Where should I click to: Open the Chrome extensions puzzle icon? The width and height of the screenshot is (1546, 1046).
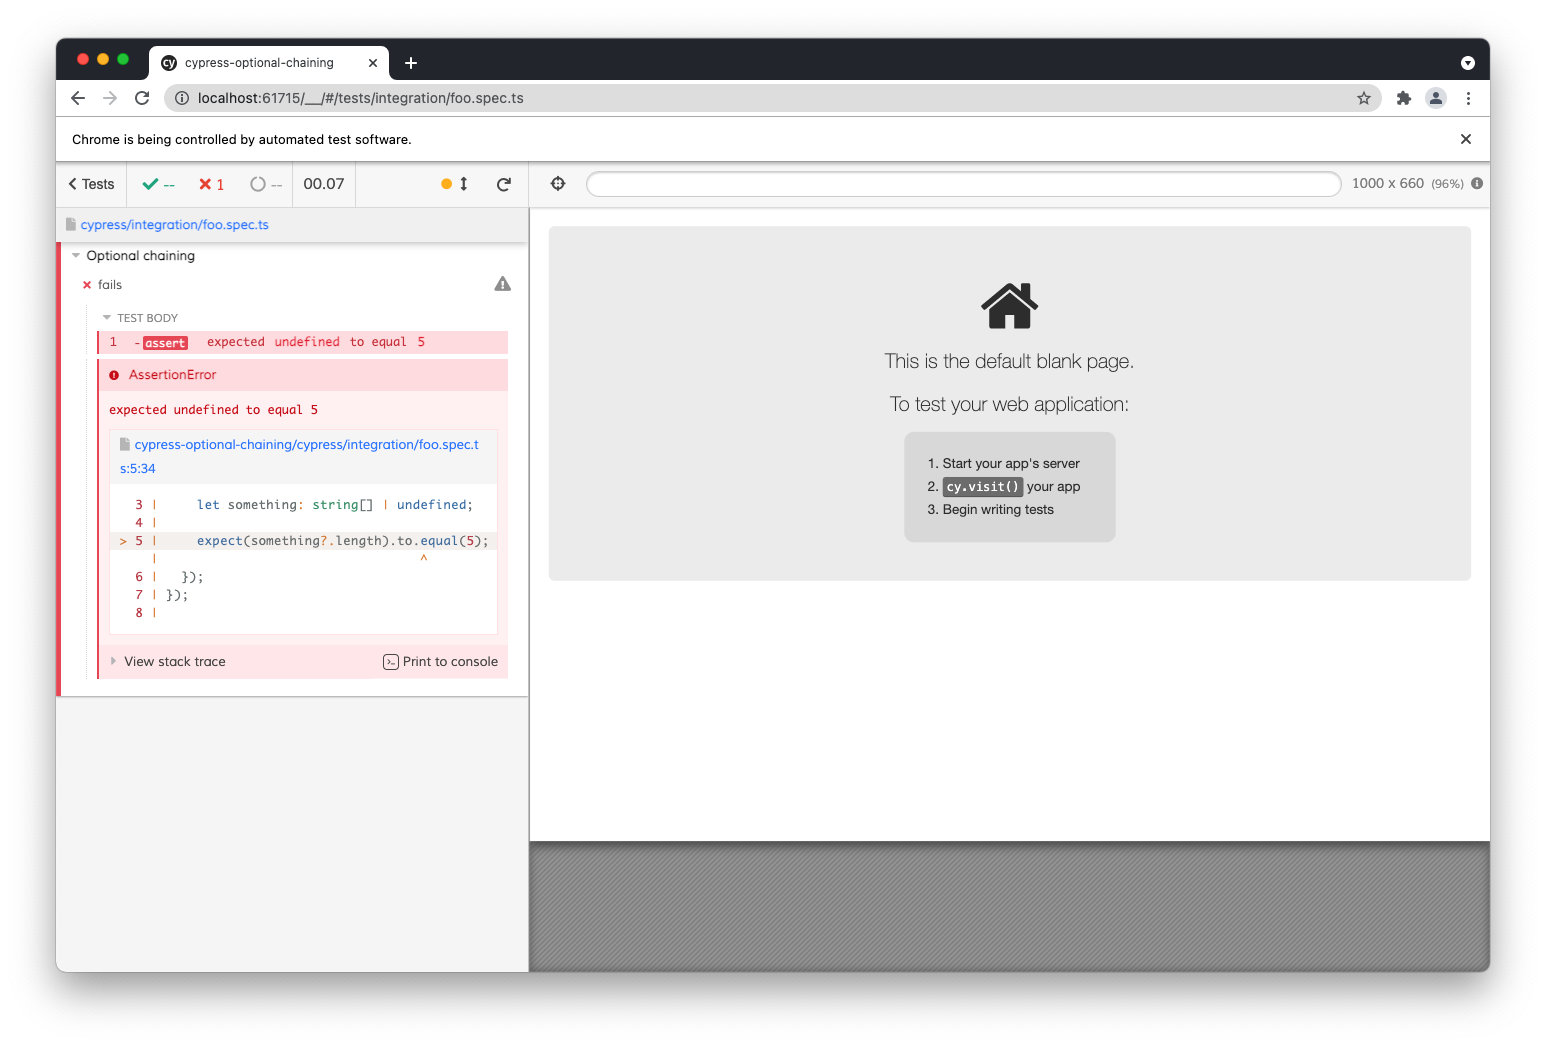1404,98
